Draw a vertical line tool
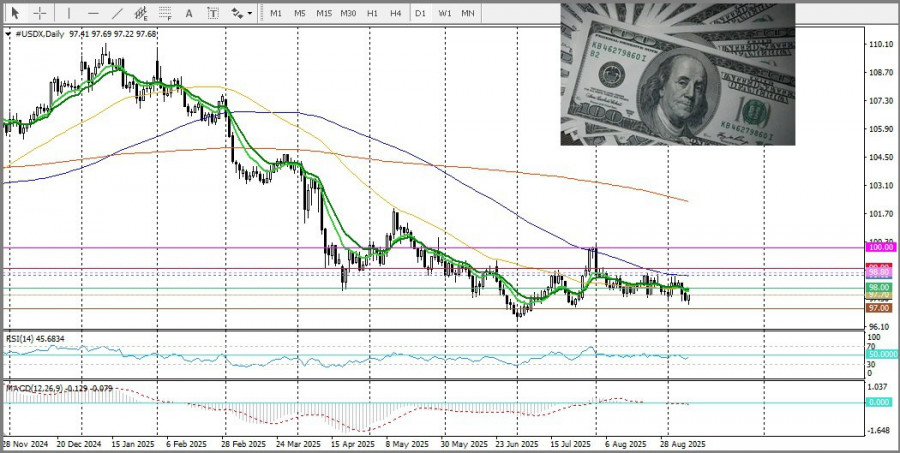 click(x=68, y=13)
